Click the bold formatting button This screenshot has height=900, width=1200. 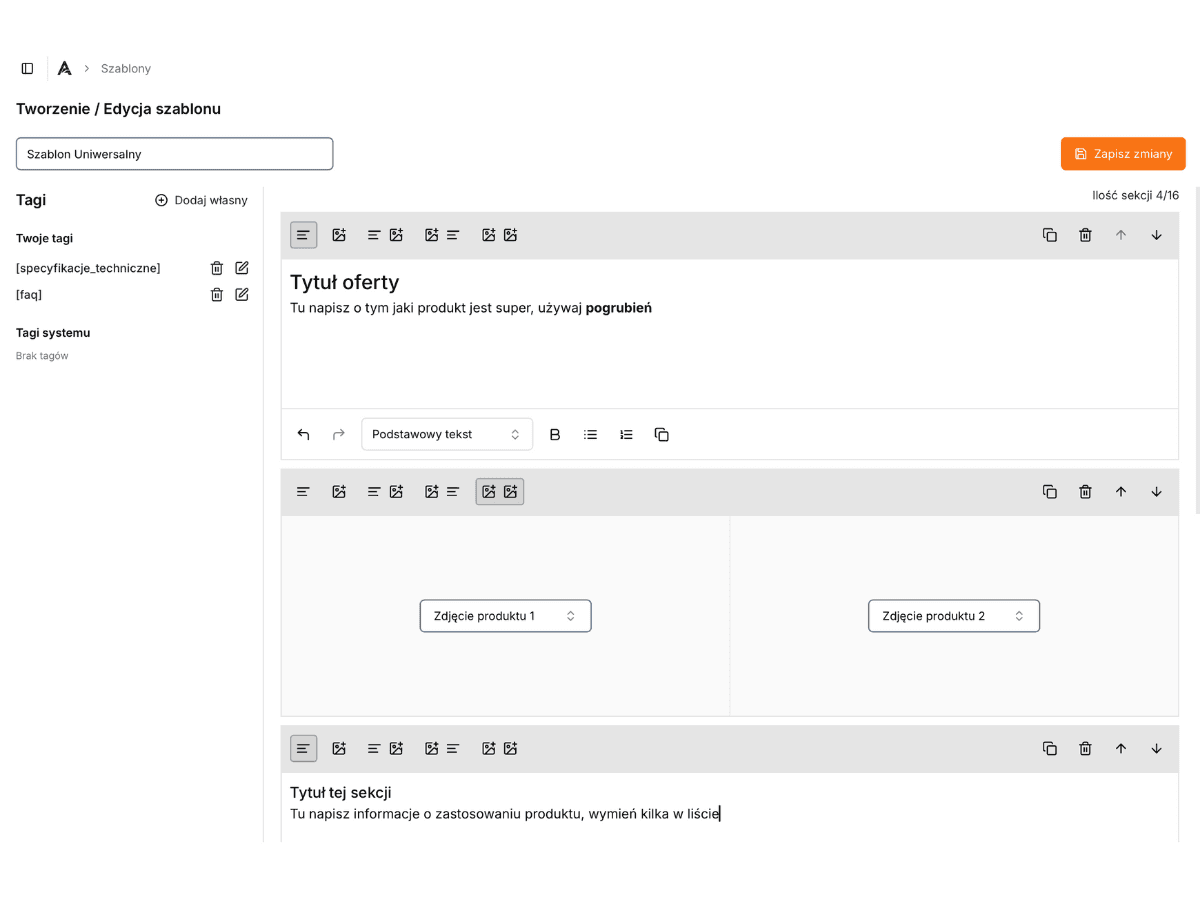555,435
